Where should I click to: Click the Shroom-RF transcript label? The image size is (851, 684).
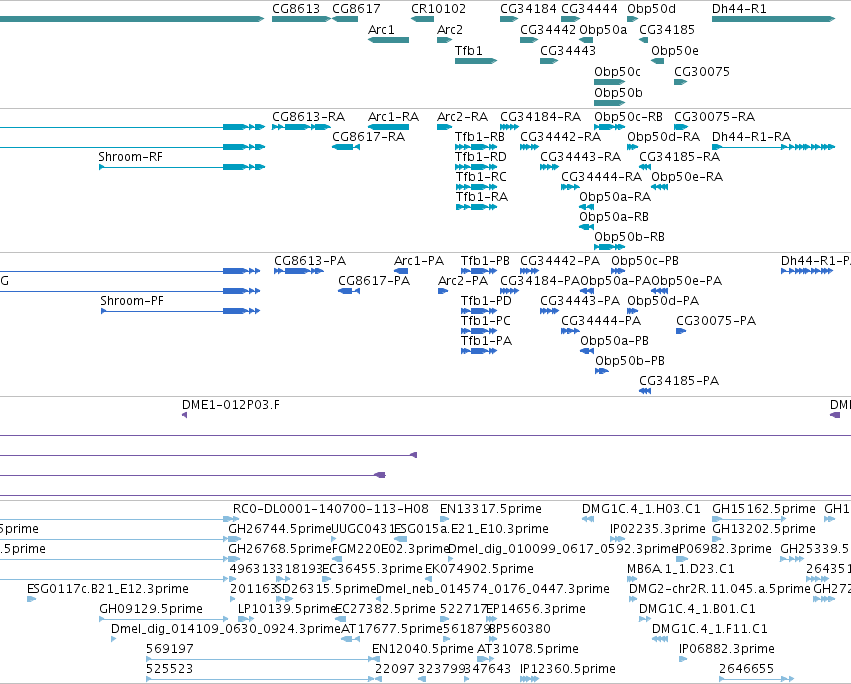tap(130, 156)
